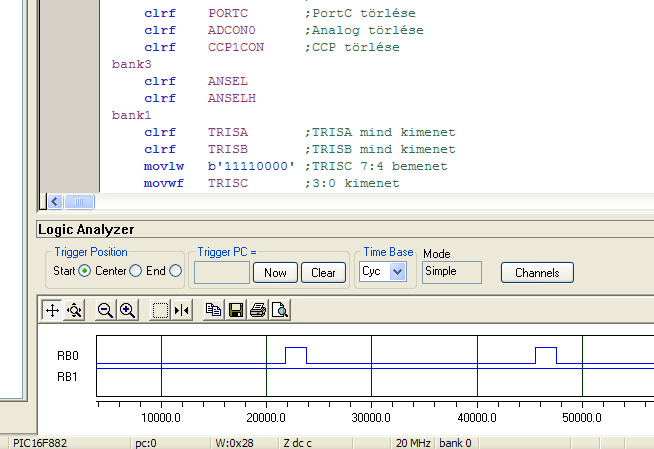Open the Time Base Cyc dropdown
This screenshot has width=654, height=449.
[397, 272]
